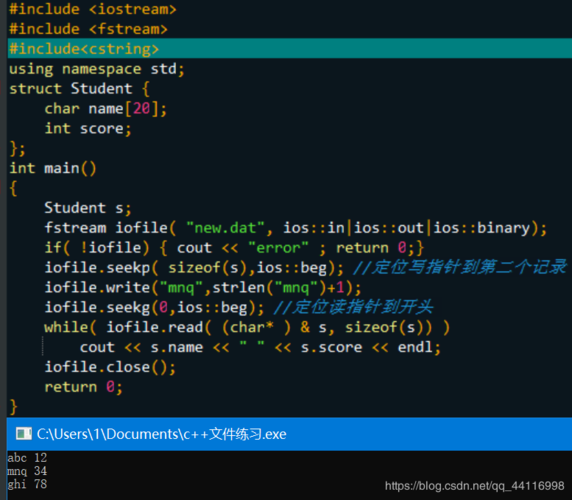
Task: Collapse the struct Student fold marker
Action: 1,89
